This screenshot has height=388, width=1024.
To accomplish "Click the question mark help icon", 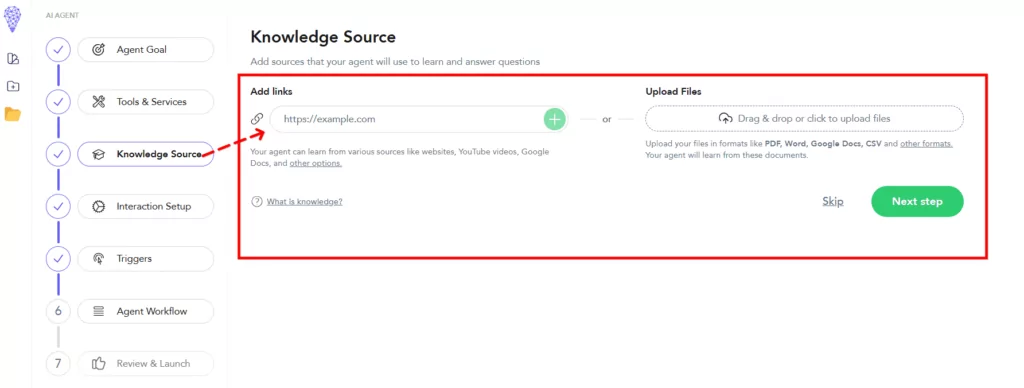I will (257, 201).
